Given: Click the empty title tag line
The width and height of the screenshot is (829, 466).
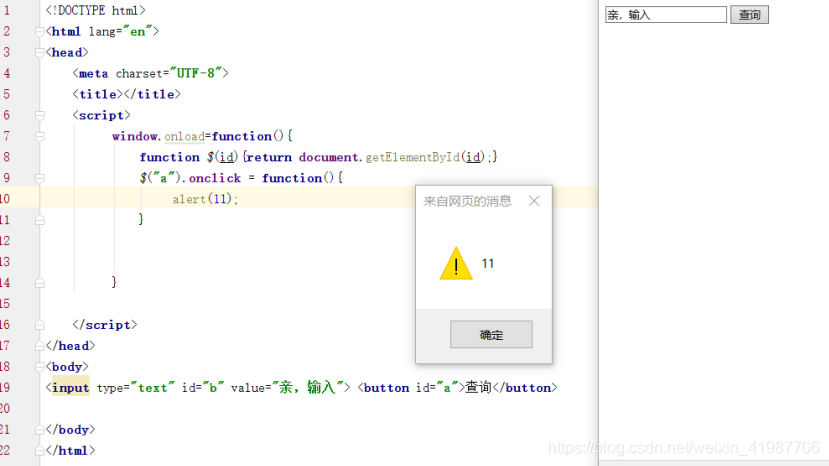Looking at the screenshot, I should (126, 94).
